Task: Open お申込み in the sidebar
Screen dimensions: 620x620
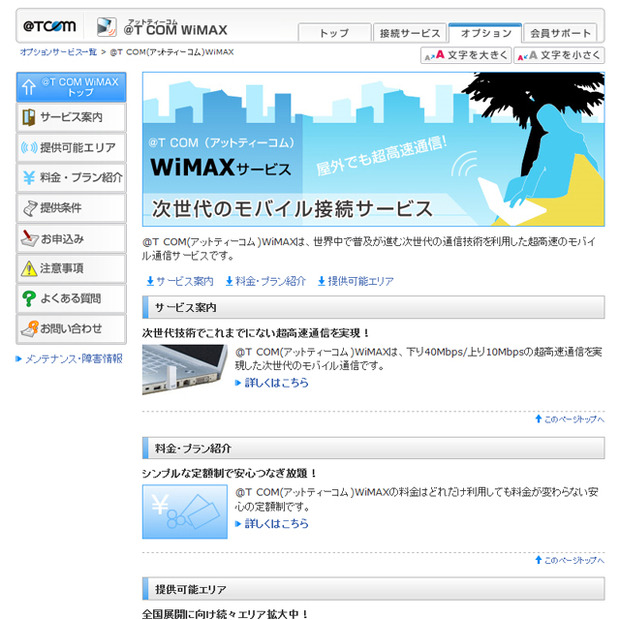Action: point(71,238)
